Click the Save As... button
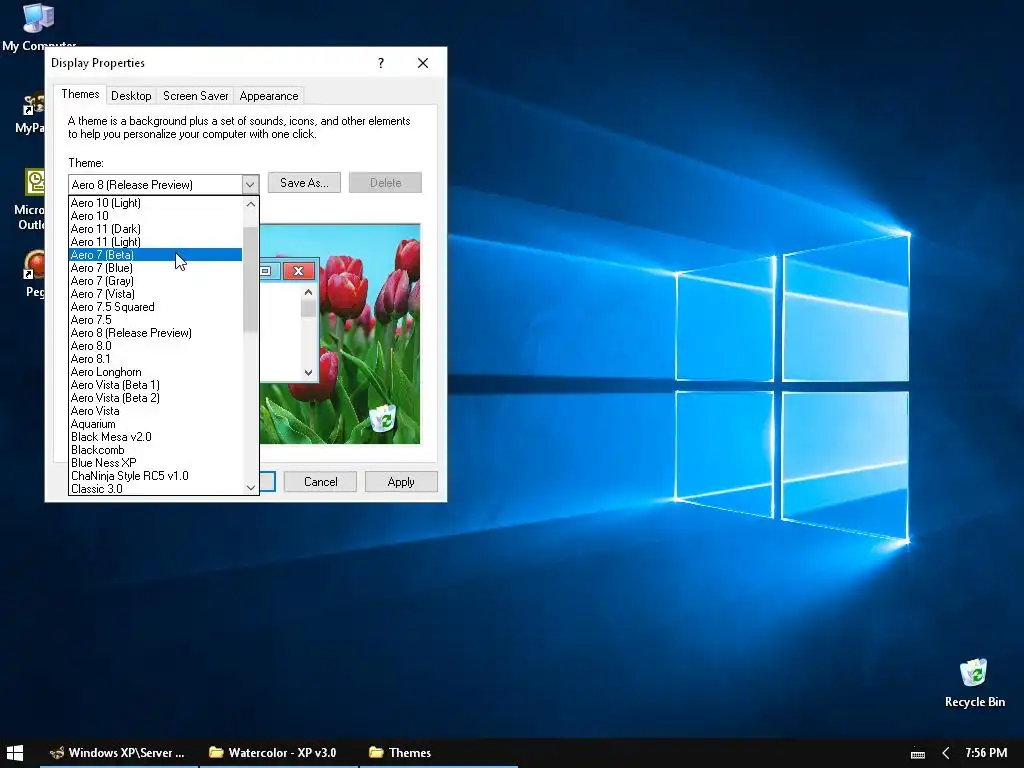Image resolution: width=1024 pixels, height=768 pixels. coord(304,183)
